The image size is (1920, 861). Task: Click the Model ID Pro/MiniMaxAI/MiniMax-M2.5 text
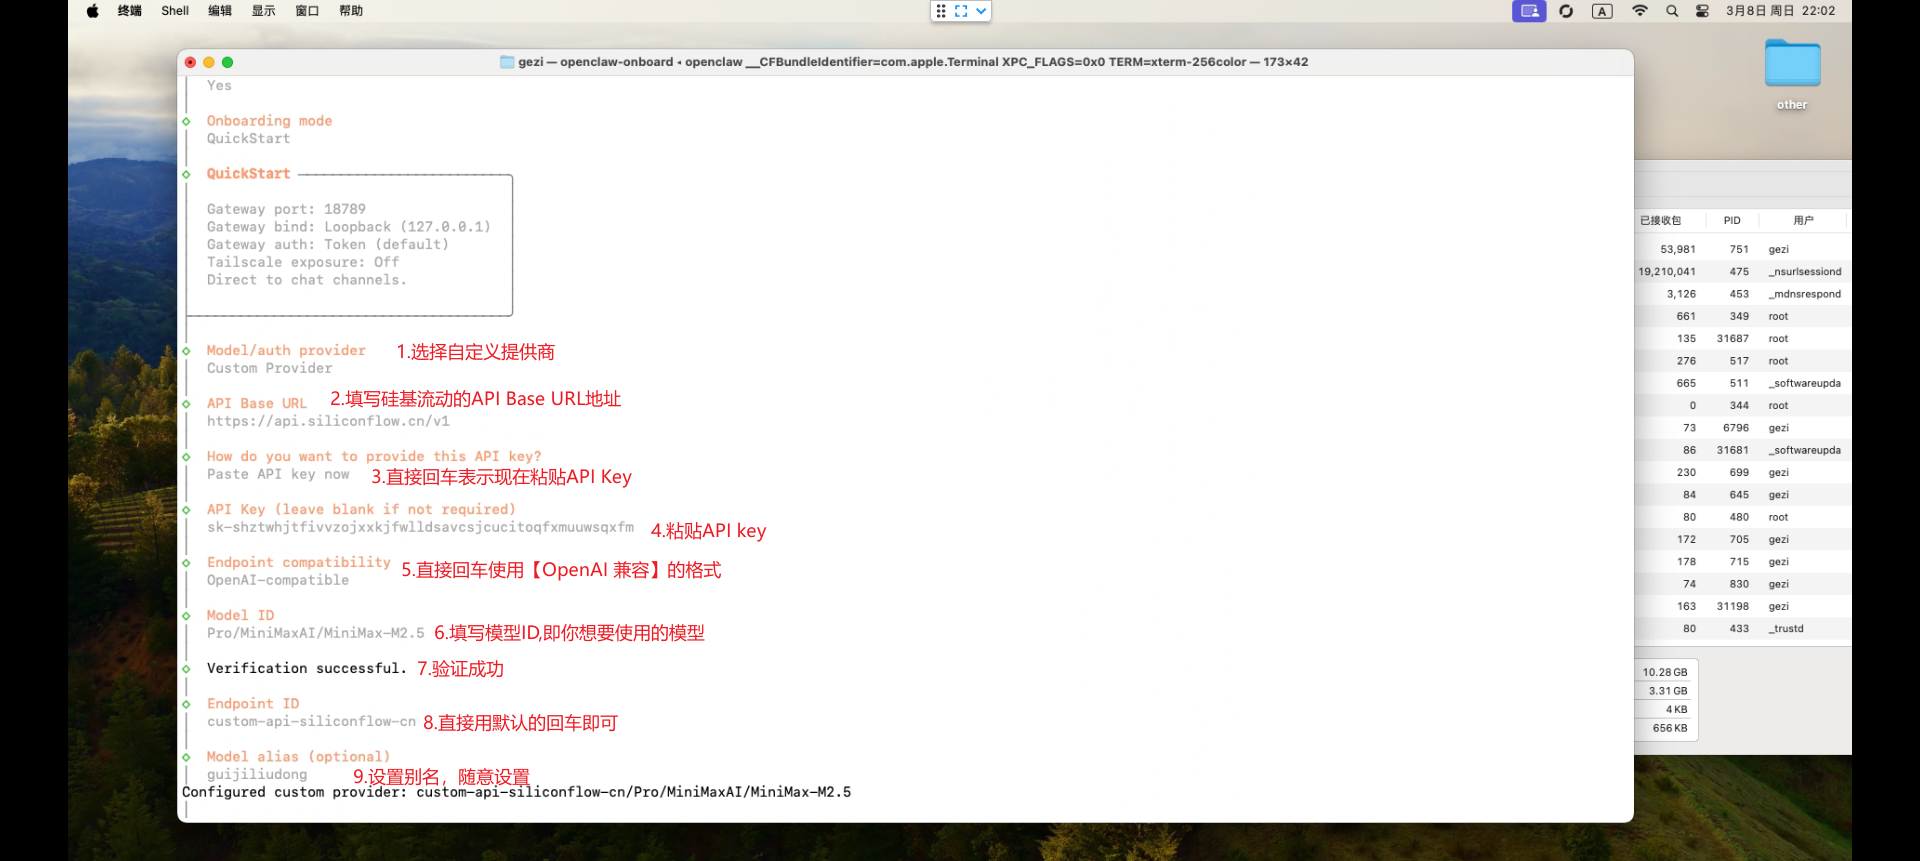click(315, 633)
